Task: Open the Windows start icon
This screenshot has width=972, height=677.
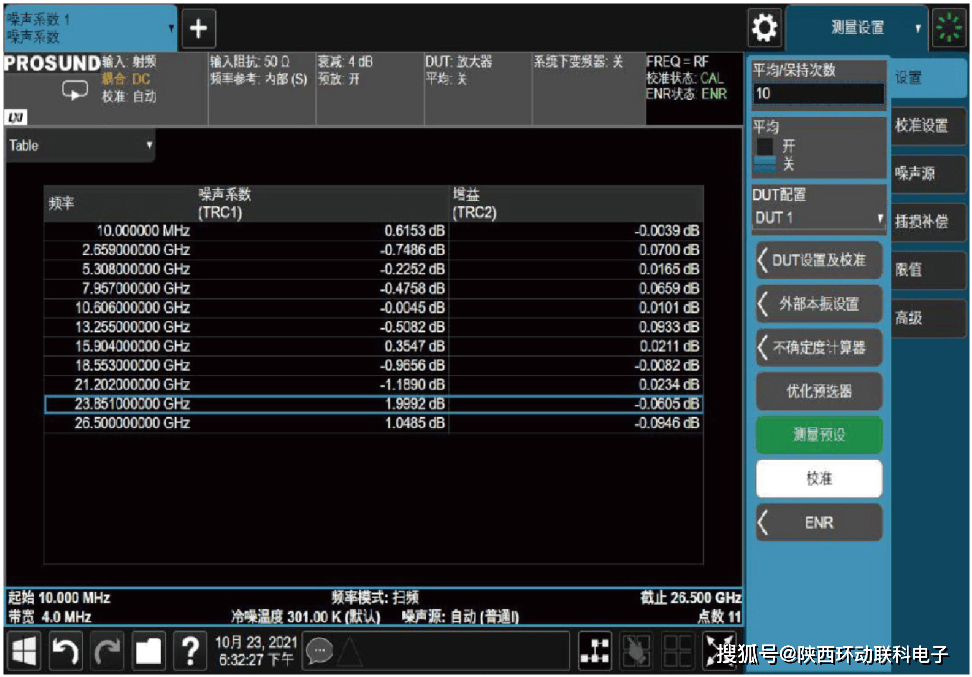Action: click(x=25, y=651)
